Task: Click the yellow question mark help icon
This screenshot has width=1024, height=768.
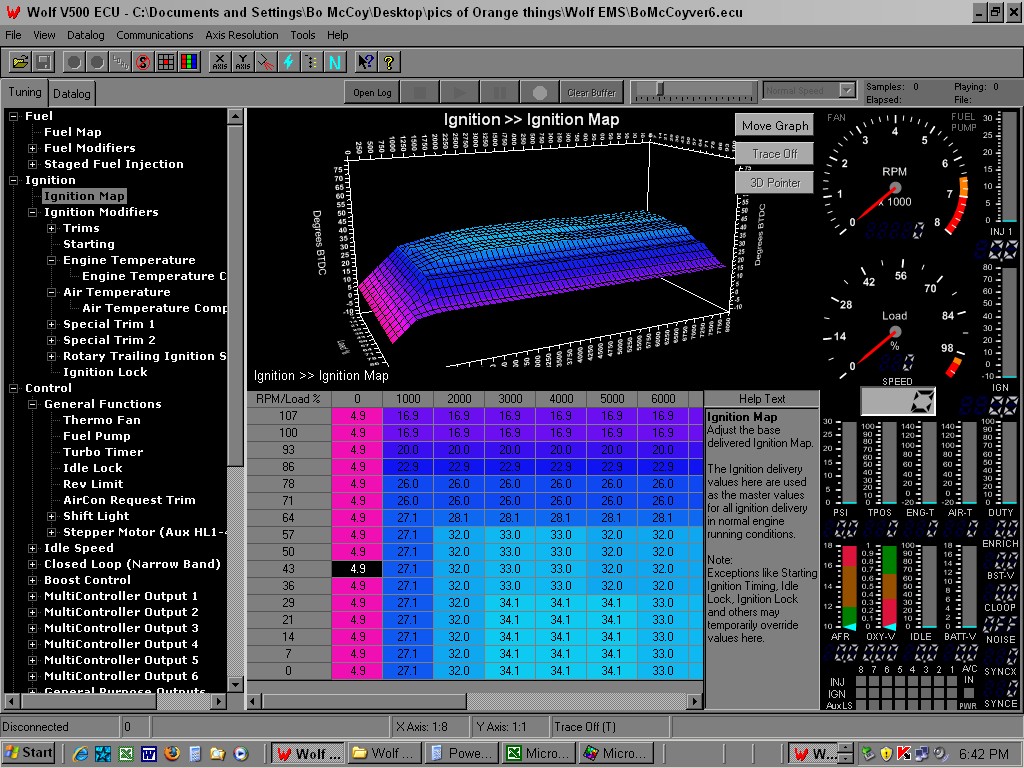Action: pyautogui.click(x=389, y=62)
